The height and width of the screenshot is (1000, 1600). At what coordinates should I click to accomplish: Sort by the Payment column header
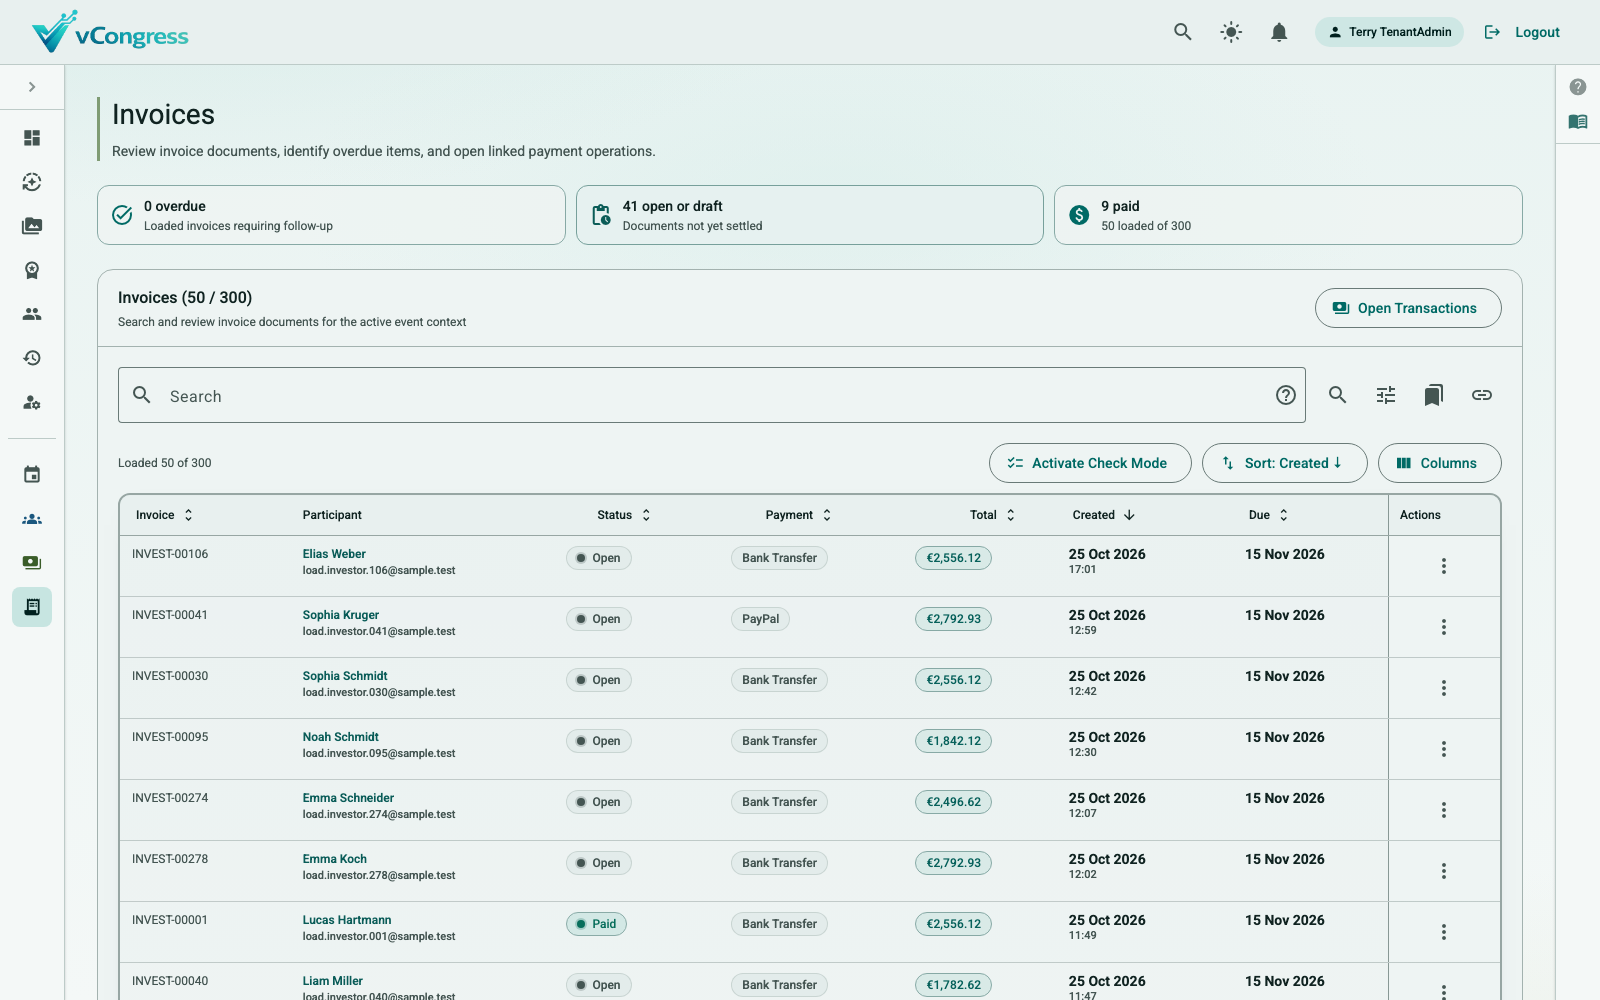[x=799, y=515]
